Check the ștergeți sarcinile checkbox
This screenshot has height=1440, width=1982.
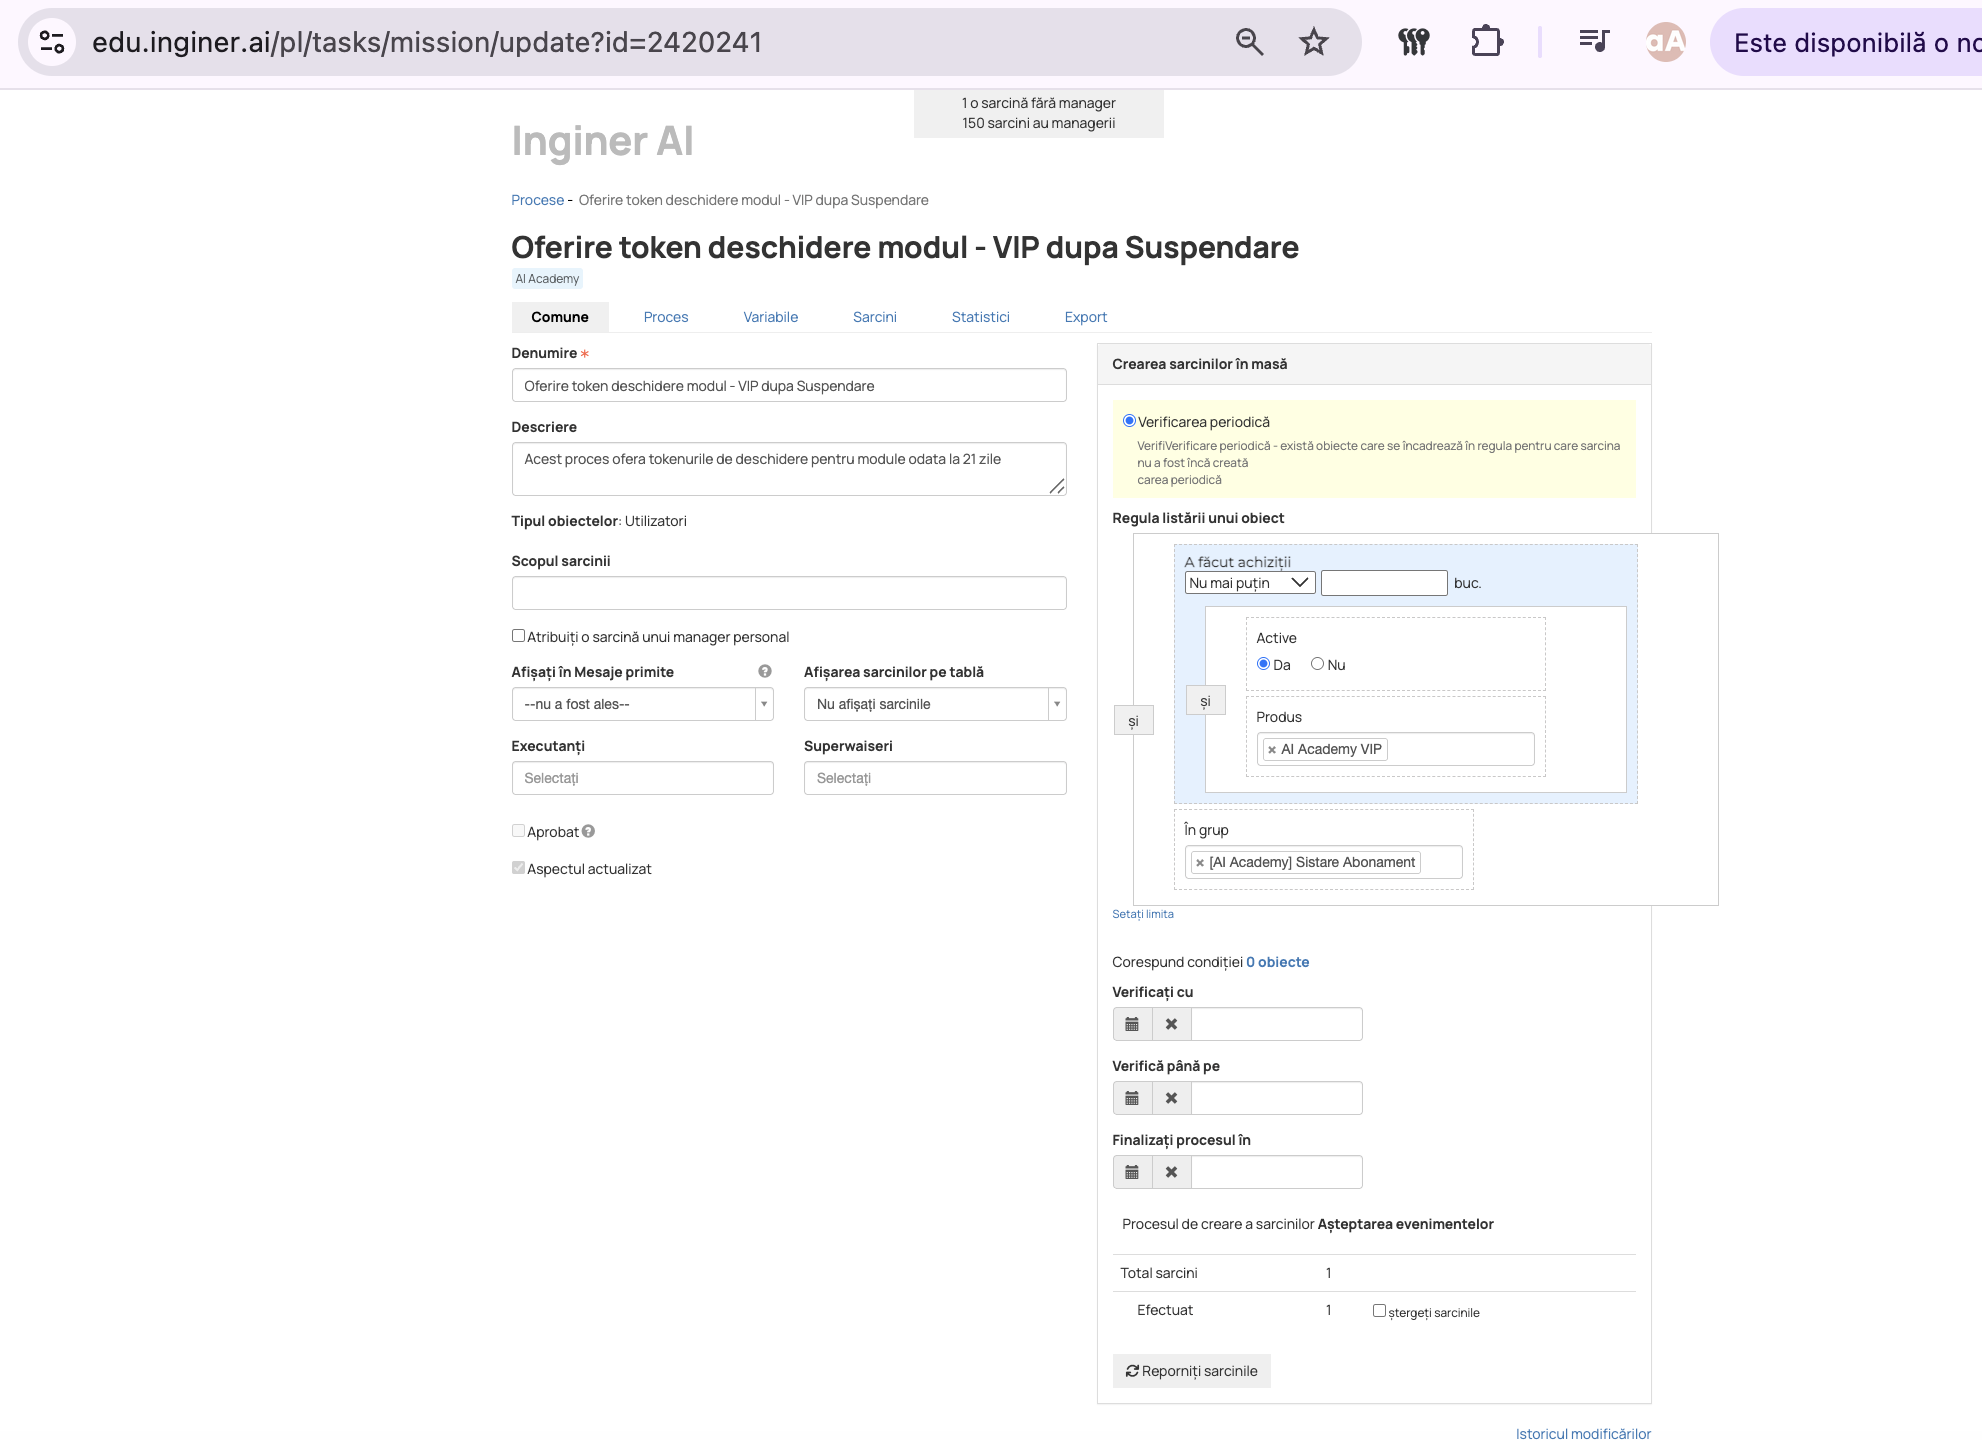[x=1379, y=1311]
